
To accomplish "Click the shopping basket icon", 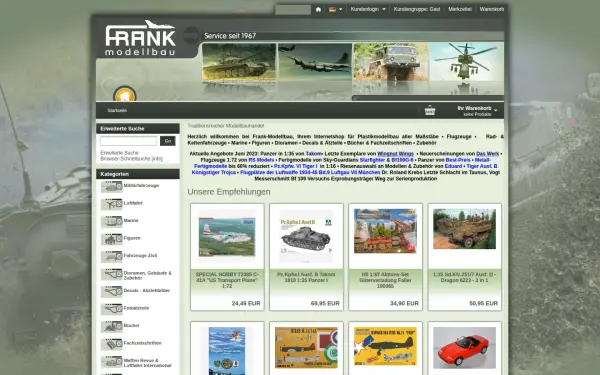I will pyautogui.click(x=430, y=110).
